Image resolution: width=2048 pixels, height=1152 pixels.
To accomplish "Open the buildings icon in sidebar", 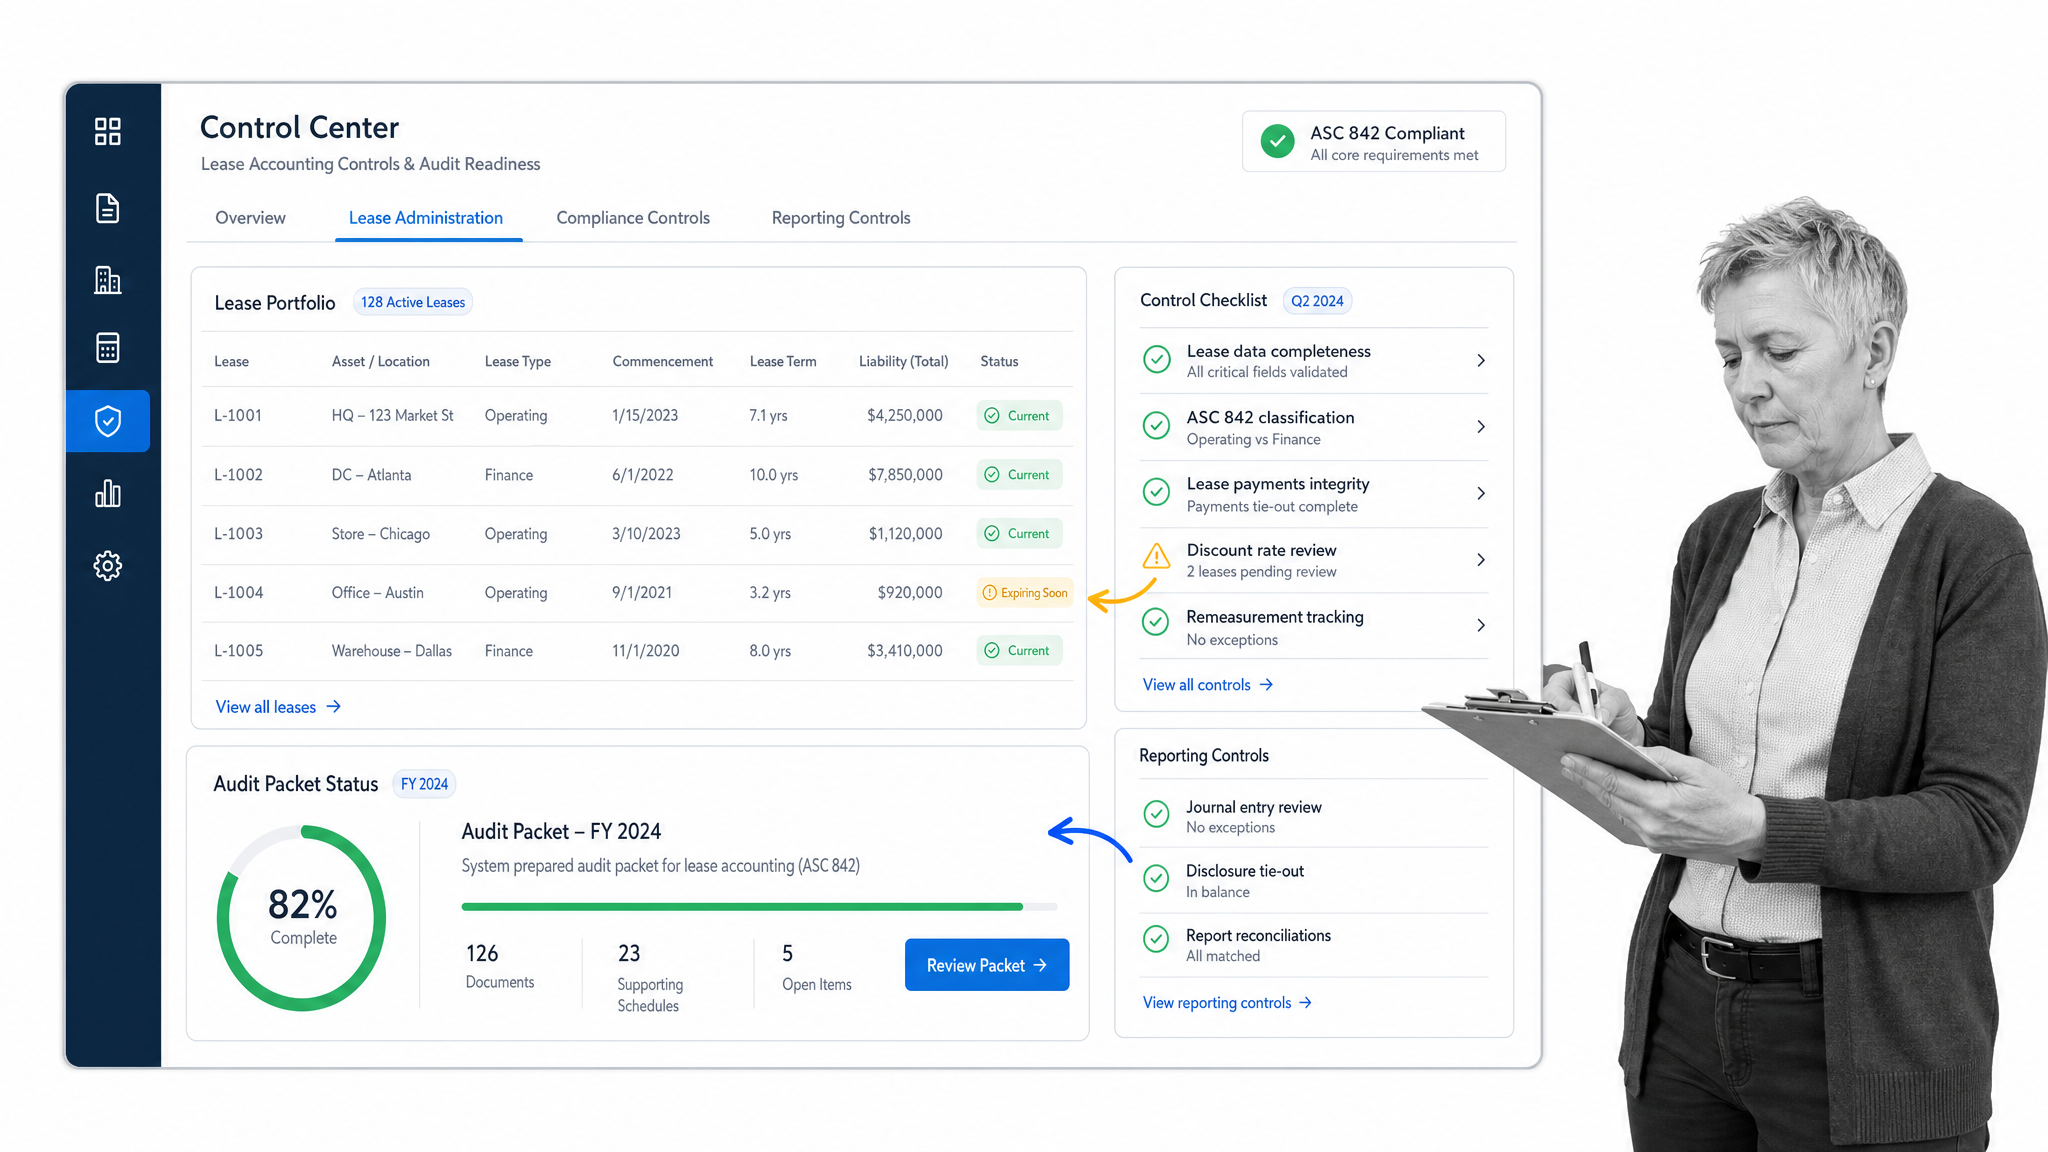I will tap(108, 280).
